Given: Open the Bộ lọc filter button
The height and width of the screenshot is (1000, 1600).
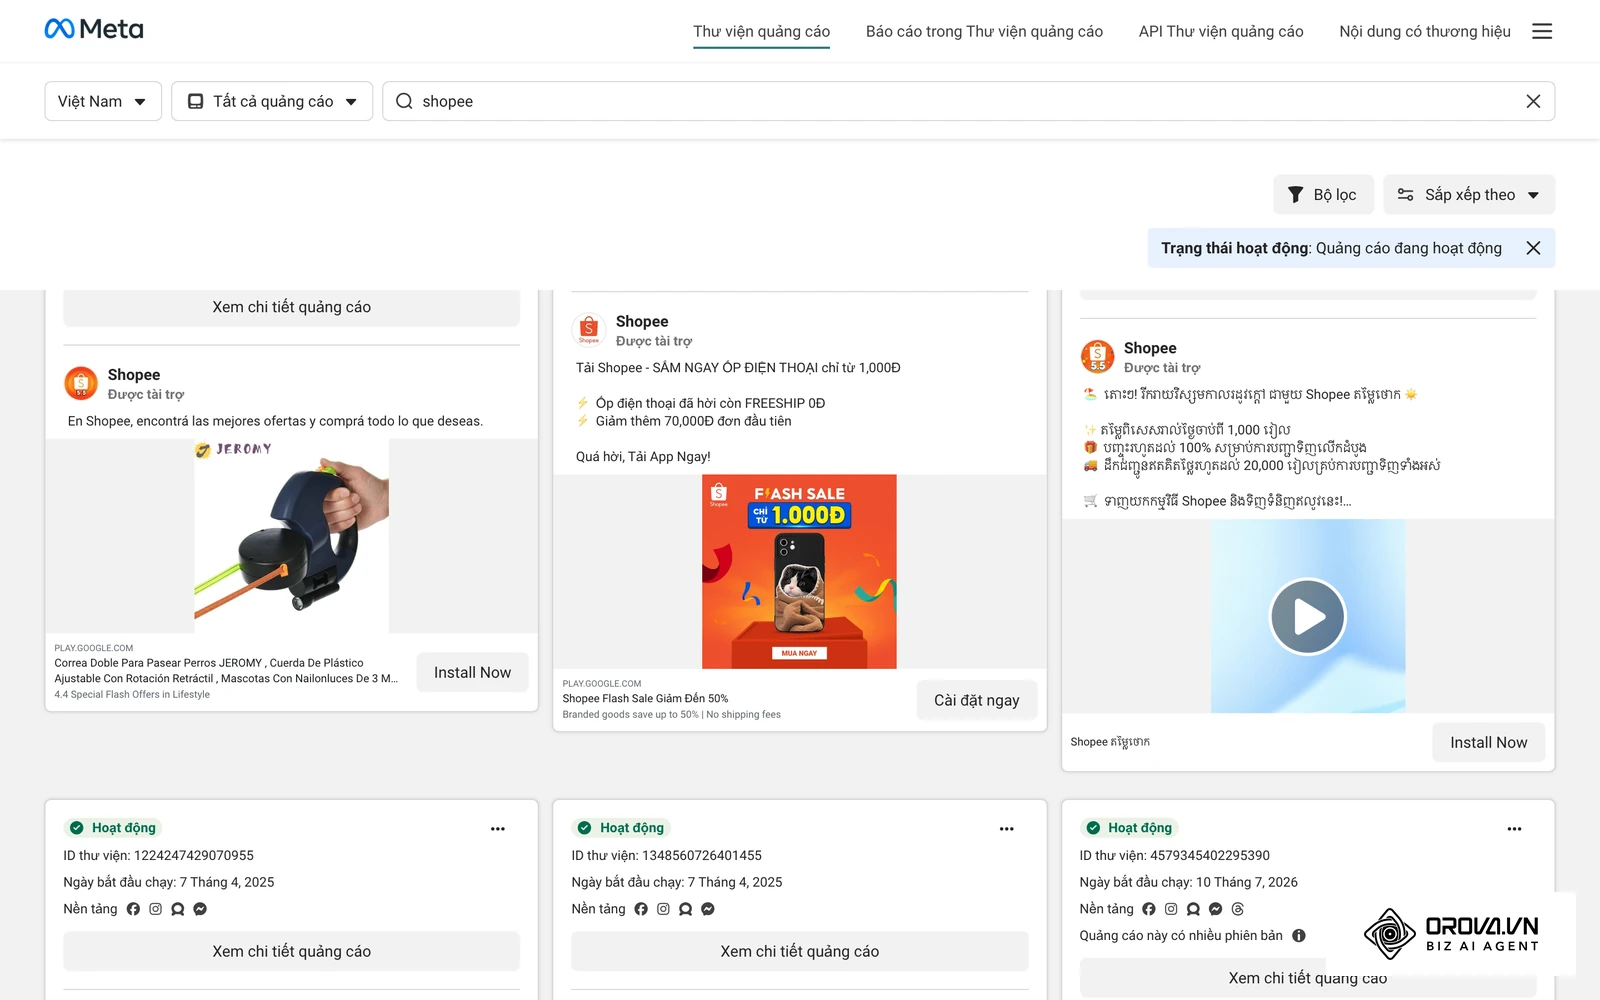Looking at the screenshot, I should 1323,195.
